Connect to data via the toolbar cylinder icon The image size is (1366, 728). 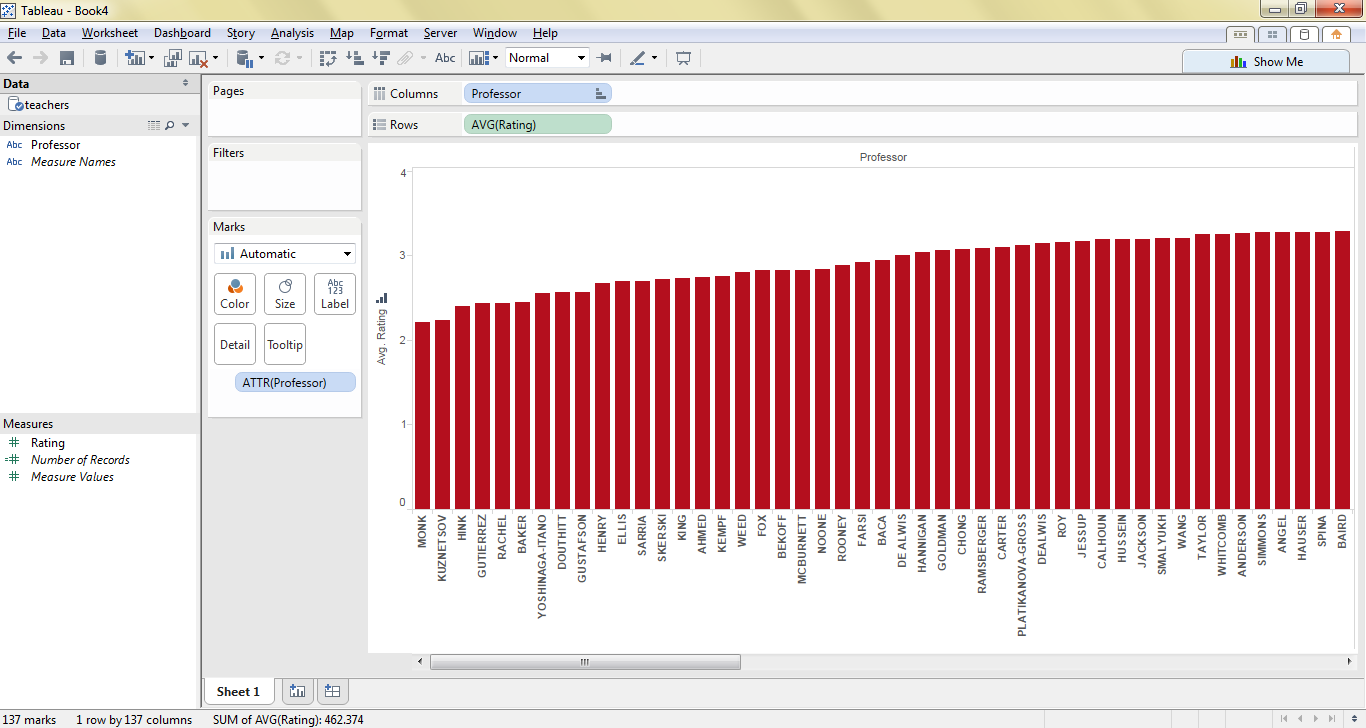100,58
